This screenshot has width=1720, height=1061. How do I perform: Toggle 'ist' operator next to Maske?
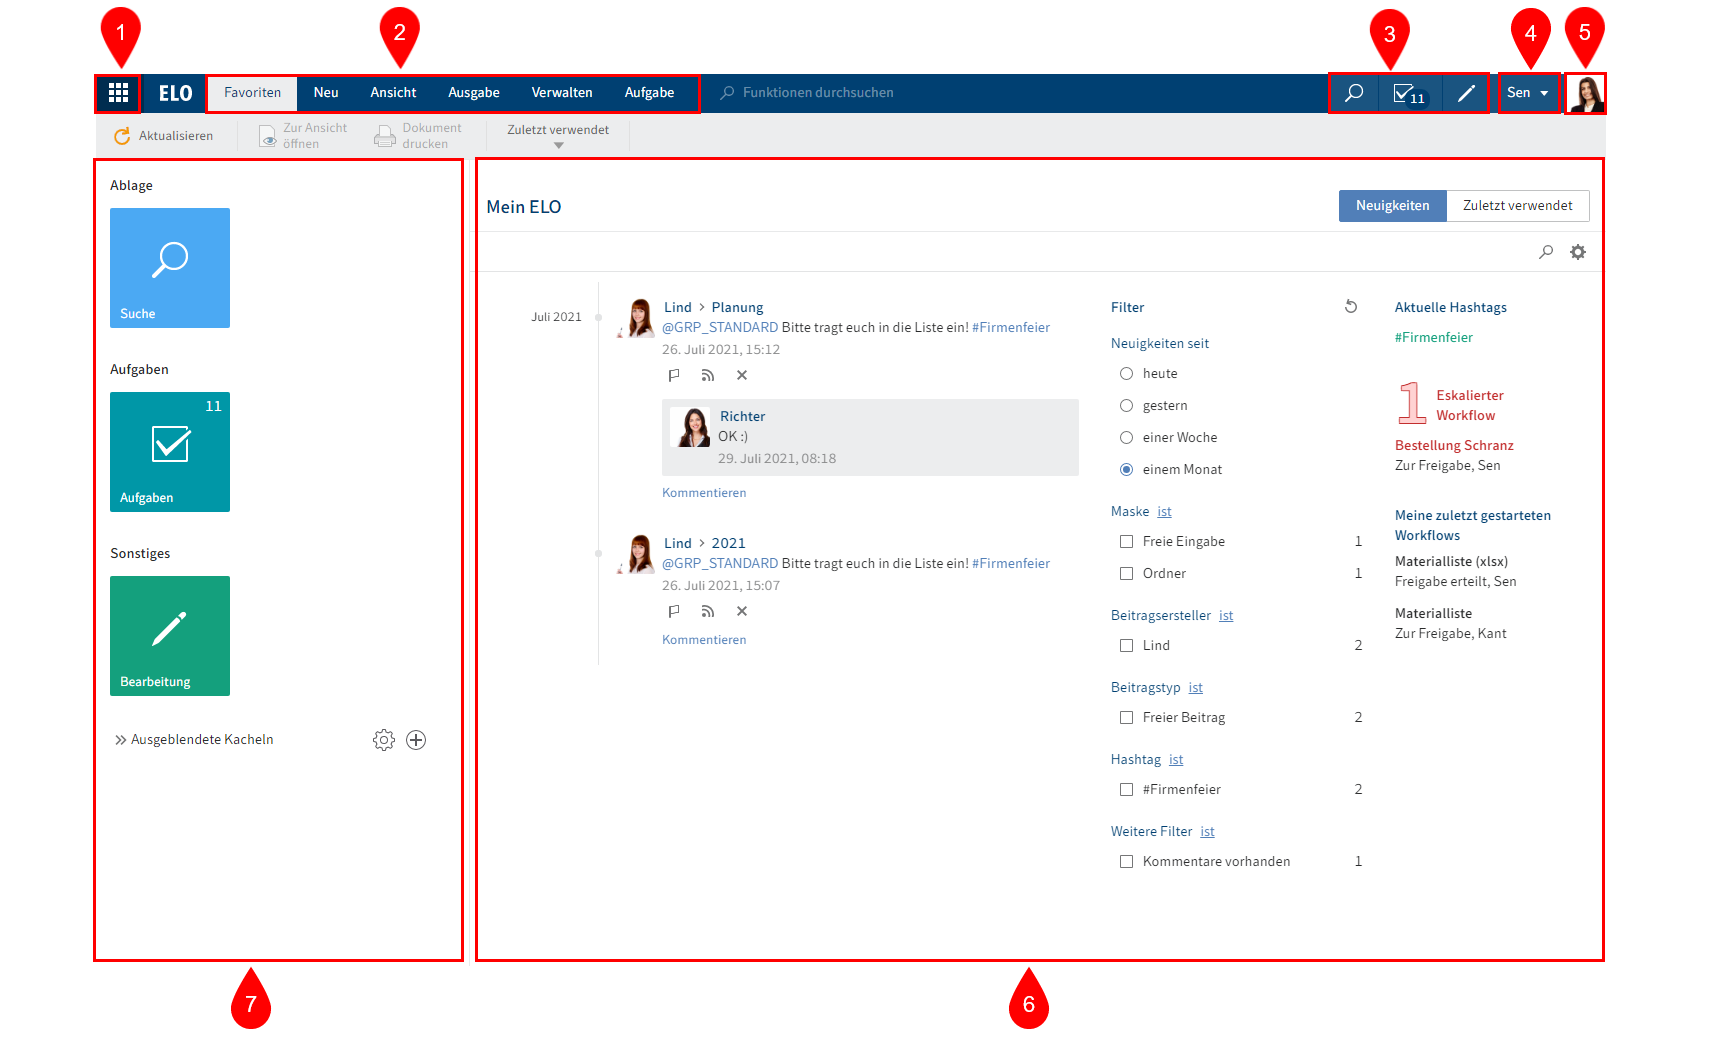pos(1164,511)
